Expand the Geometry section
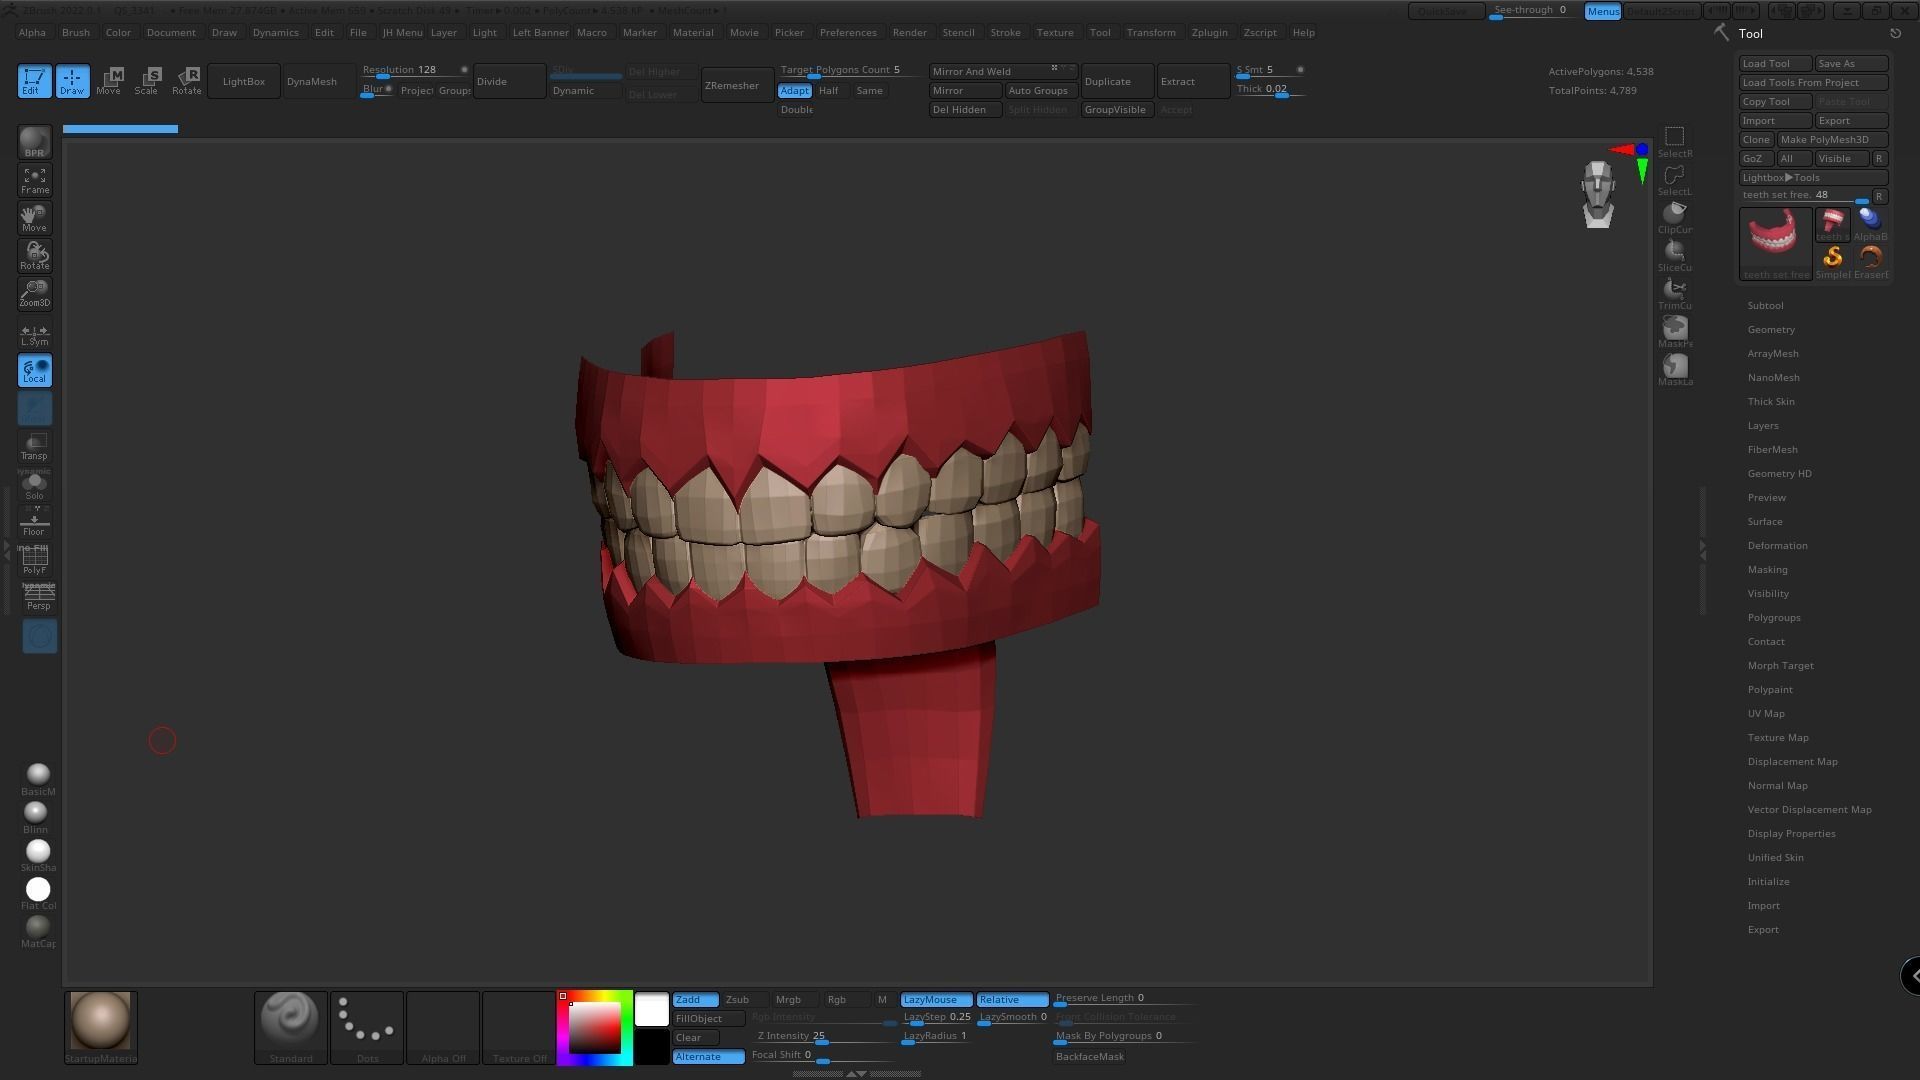Screen dimensions: 1920x1080 1770,330
